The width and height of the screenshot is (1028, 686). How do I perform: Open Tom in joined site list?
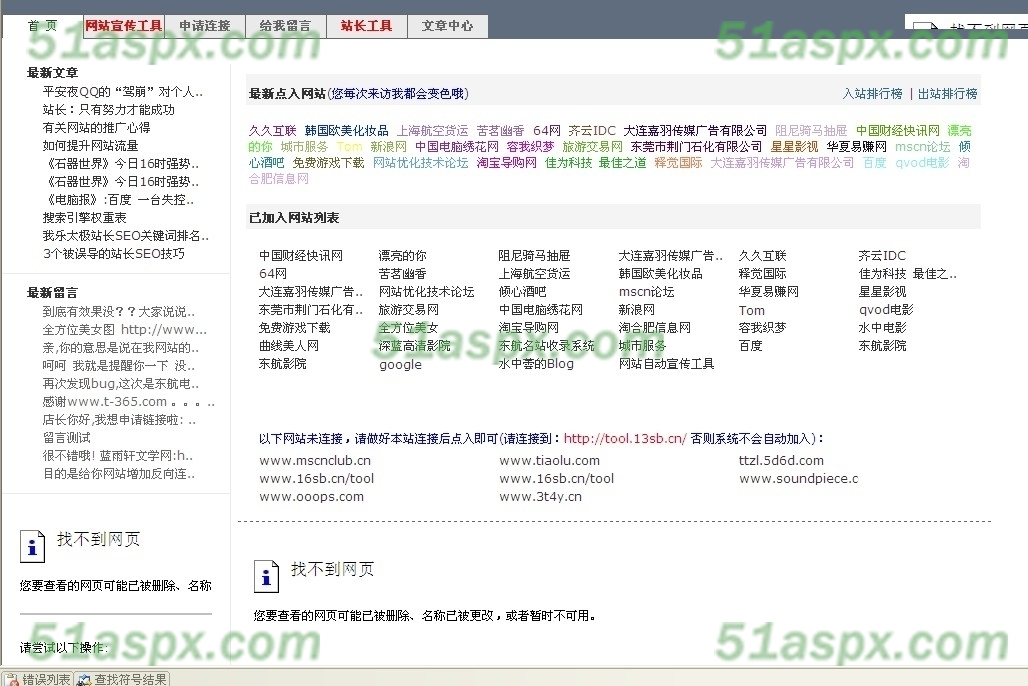coord(752,310)
